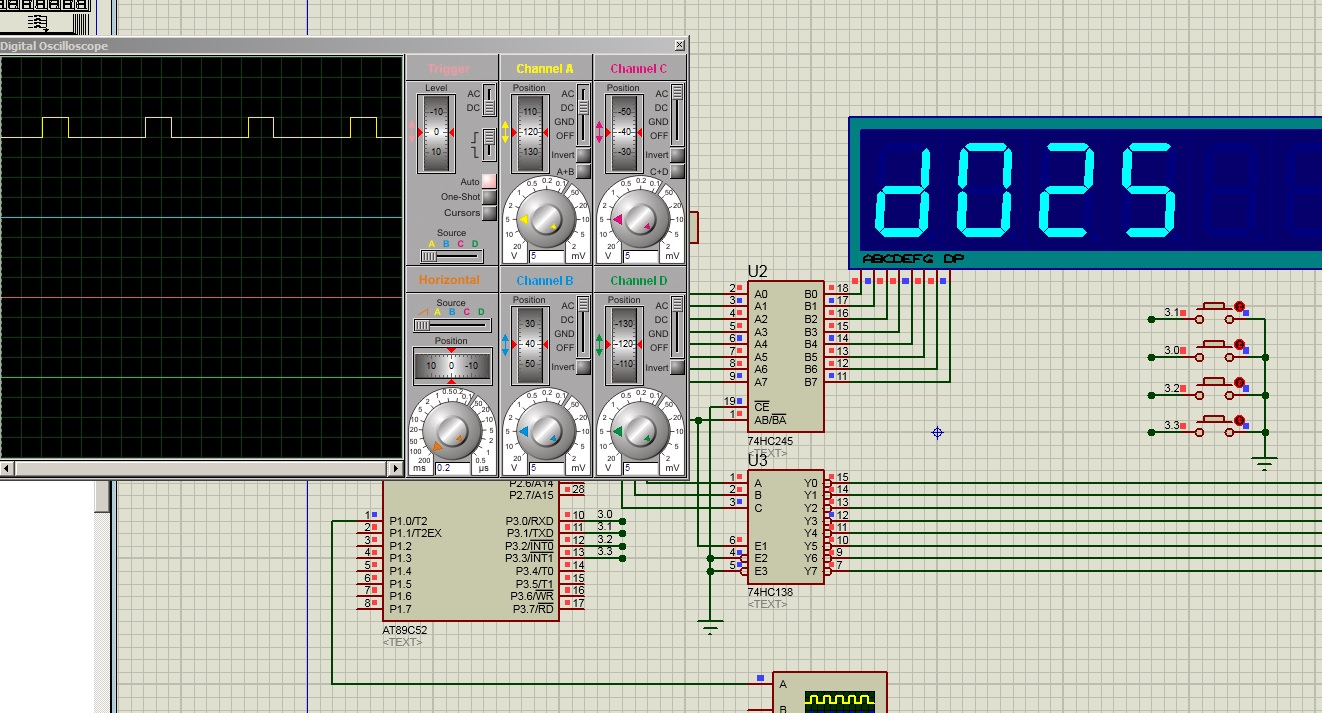The height and width of the screenshot is (713, 1322).
Task: Click the ground symbol below the push buttons
Action: tap(1265, 462)
